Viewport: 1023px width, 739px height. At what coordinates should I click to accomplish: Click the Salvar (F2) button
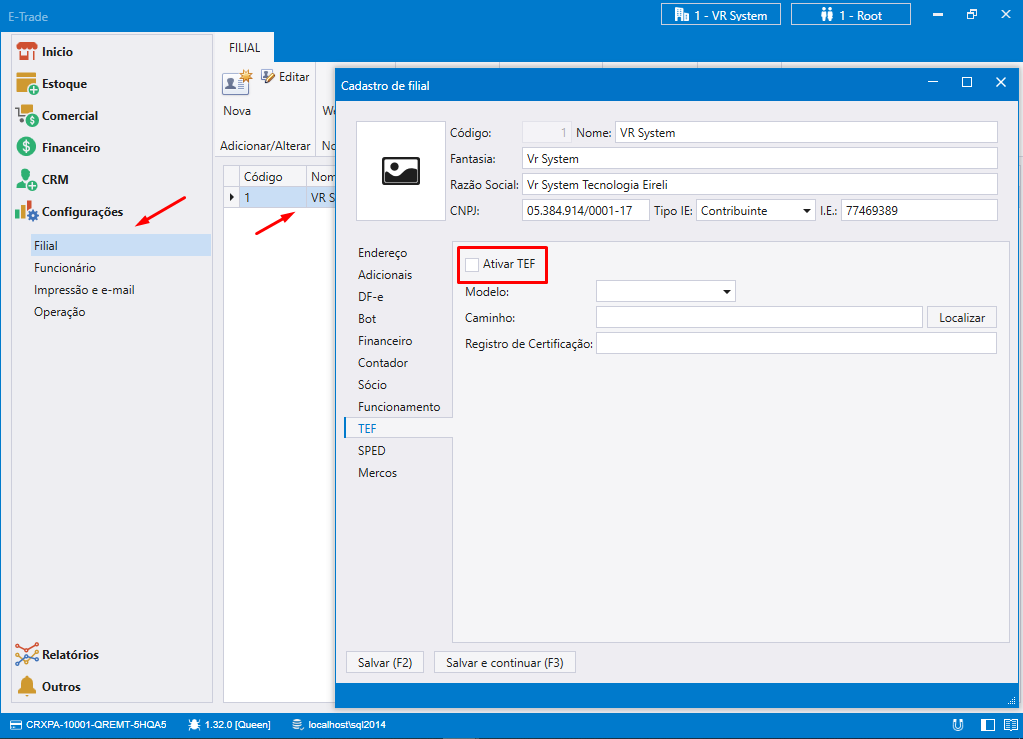pos(384,663)
